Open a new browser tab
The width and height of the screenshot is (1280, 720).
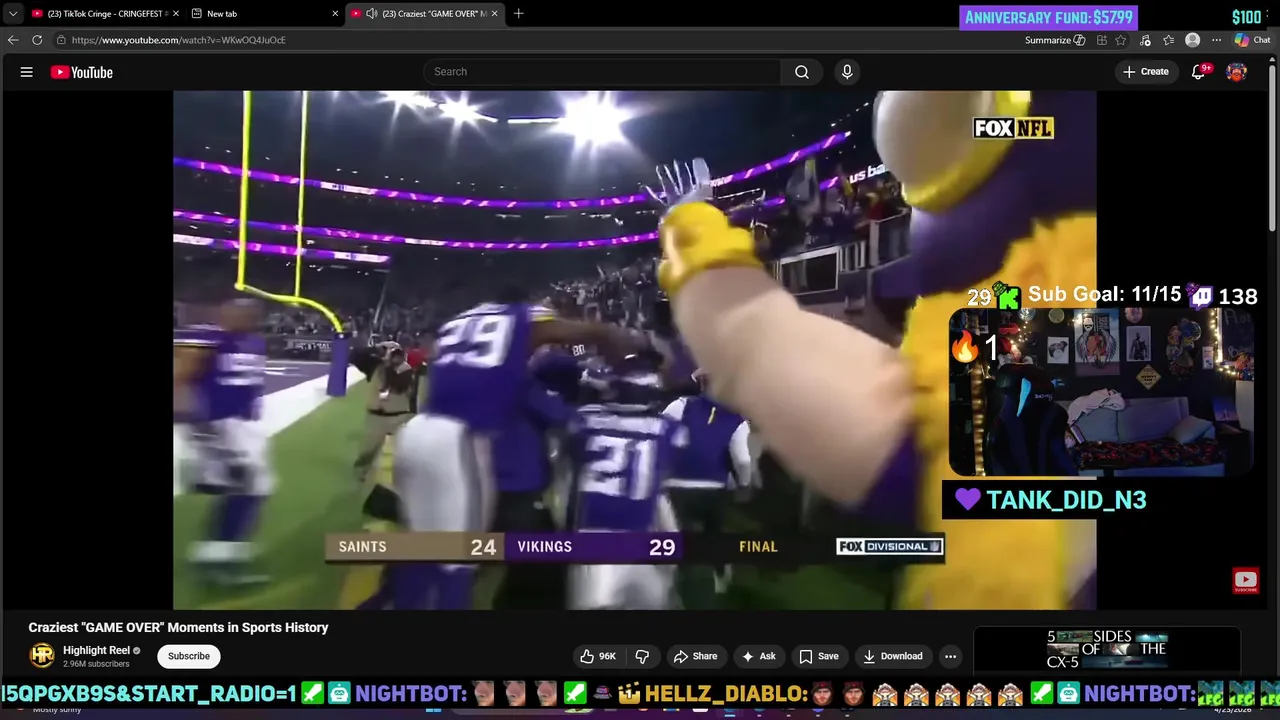pos(518,14)
